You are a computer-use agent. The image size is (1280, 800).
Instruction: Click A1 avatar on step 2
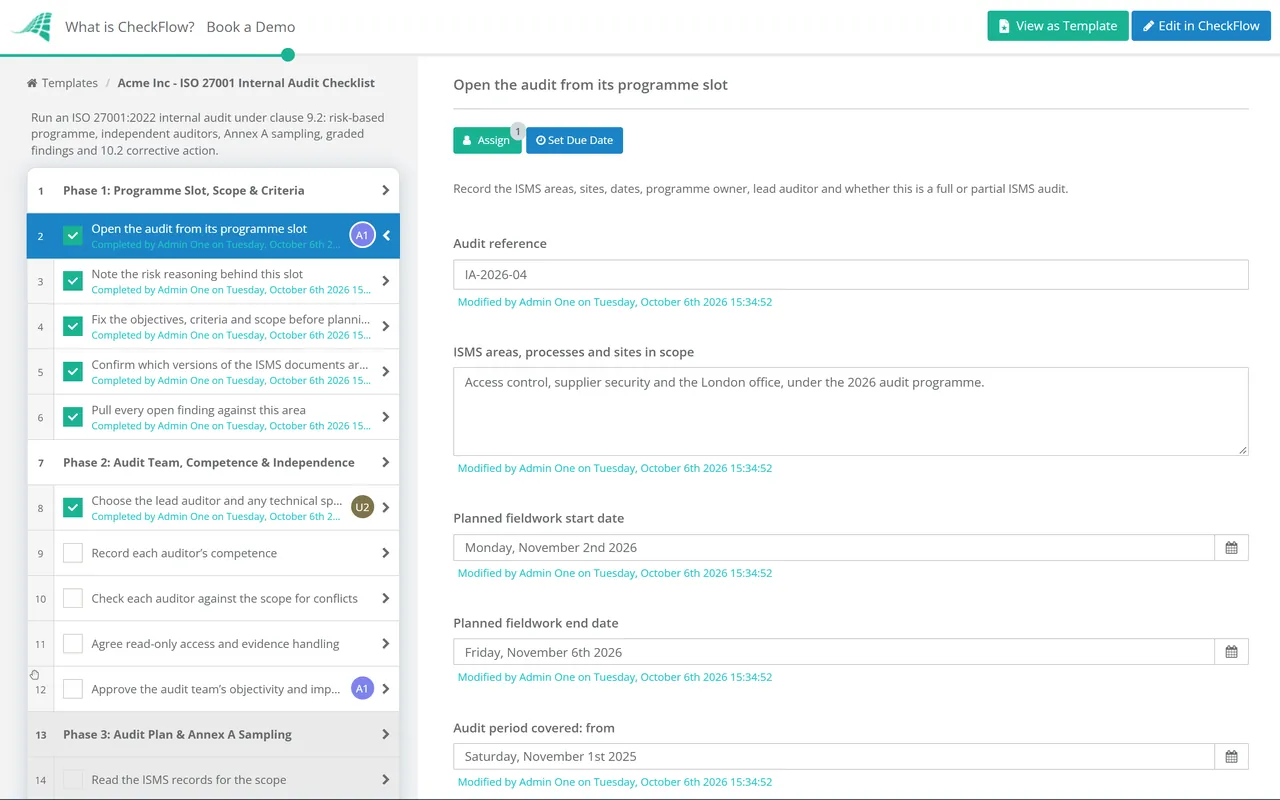pyautogui.click(x=362, y=236)
